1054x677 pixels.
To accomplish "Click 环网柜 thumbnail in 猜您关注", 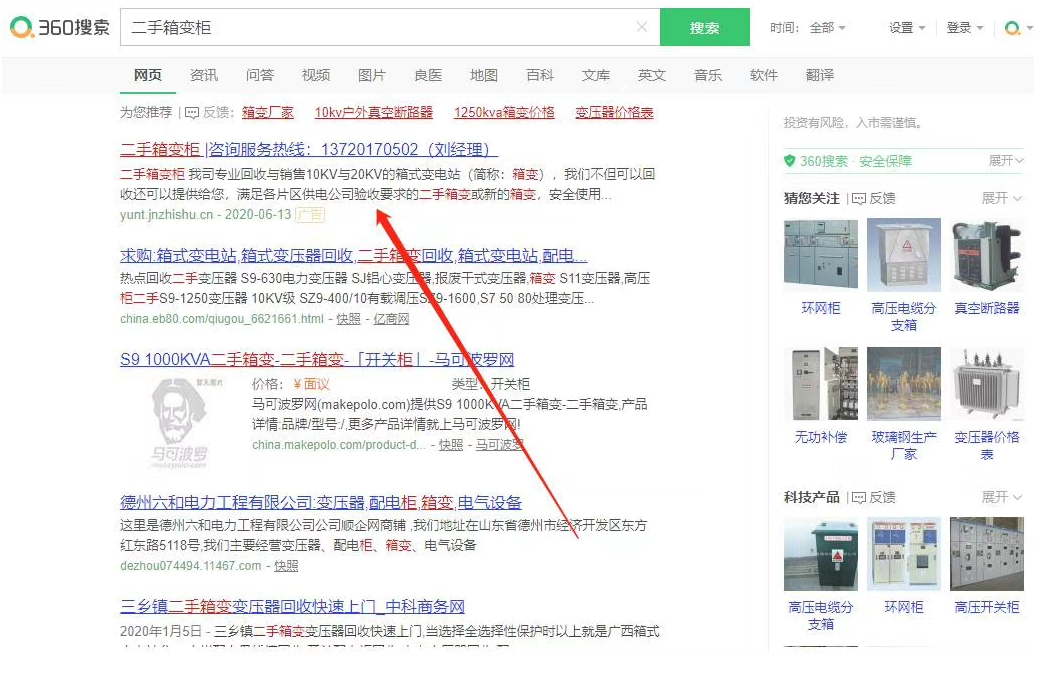I will (x=821, y=255).
